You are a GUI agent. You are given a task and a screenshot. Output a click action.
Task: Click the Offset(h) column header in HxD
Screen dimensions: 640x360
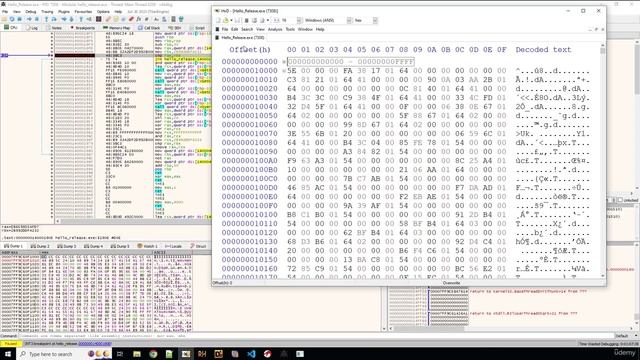tap(250, 49)
